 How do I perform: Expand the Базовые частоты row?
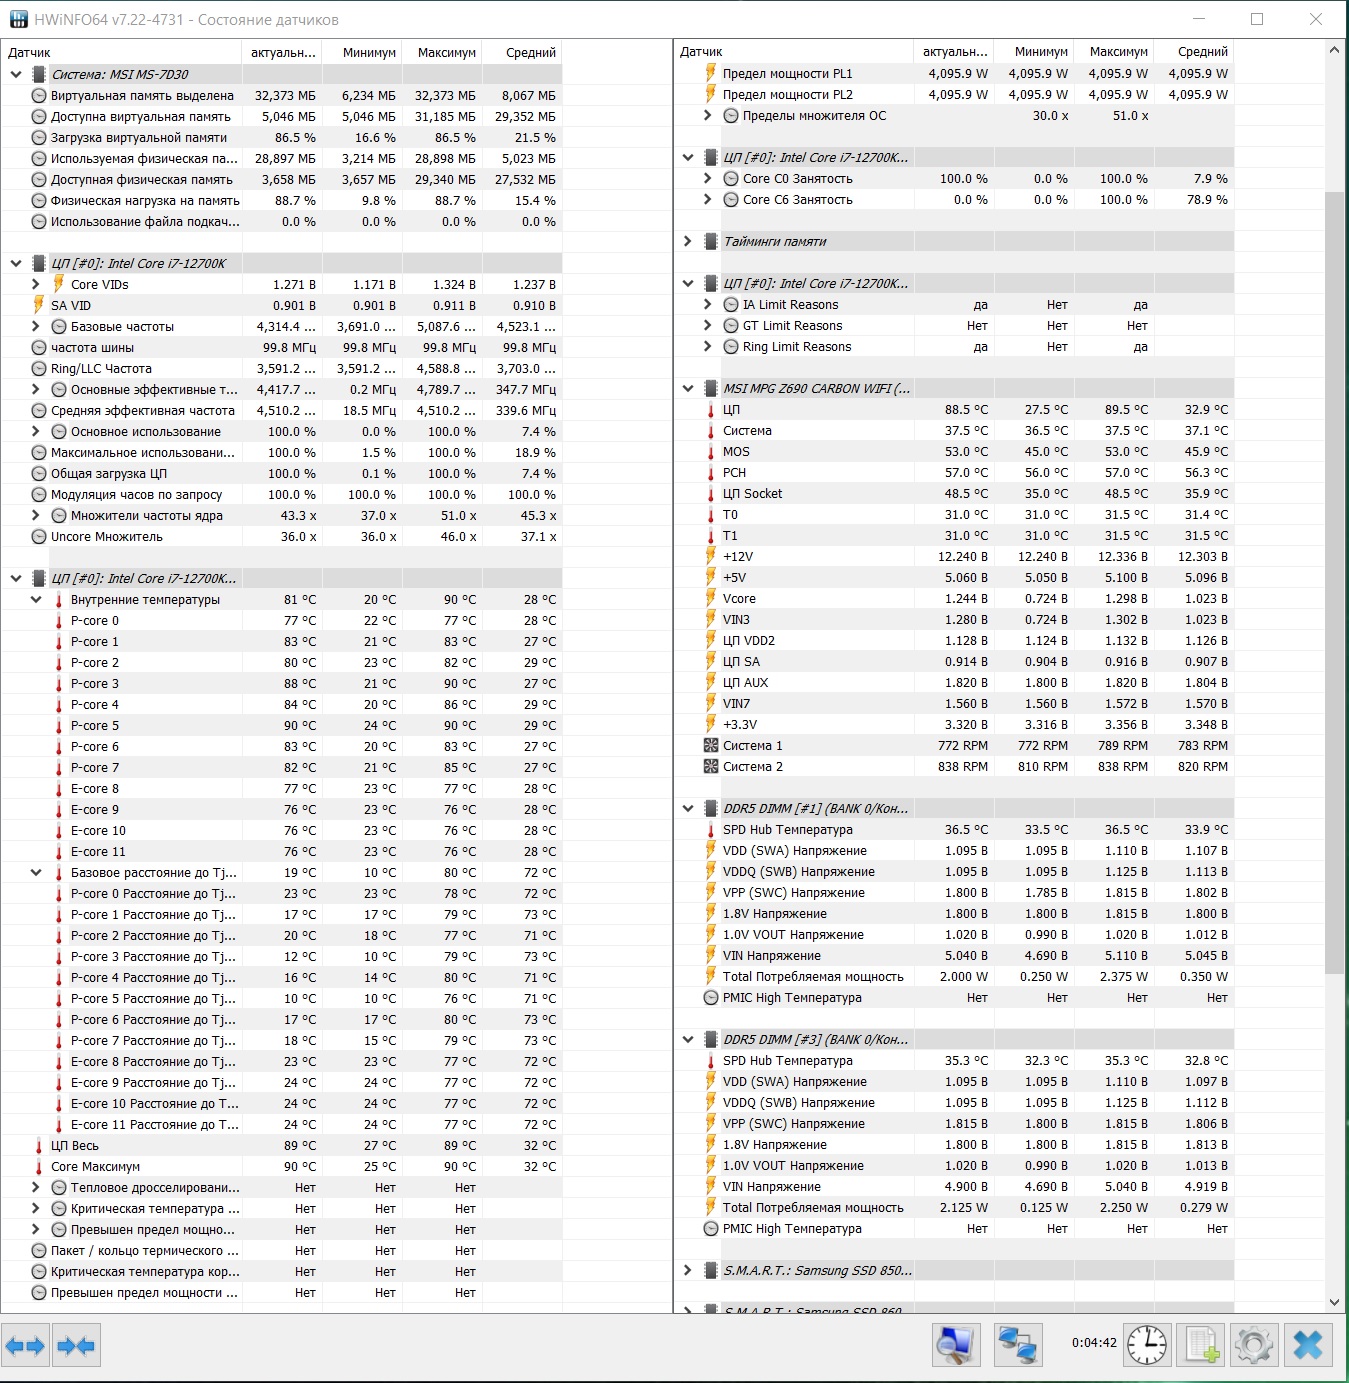[x=36, y=326]
